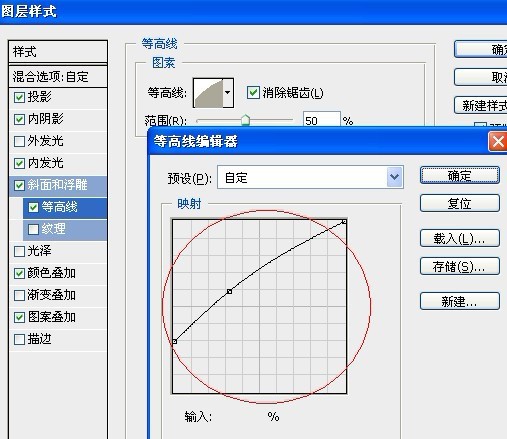Select the top-right curve control point
Viewport: 507px width, 439px height.
pos(344,222)
